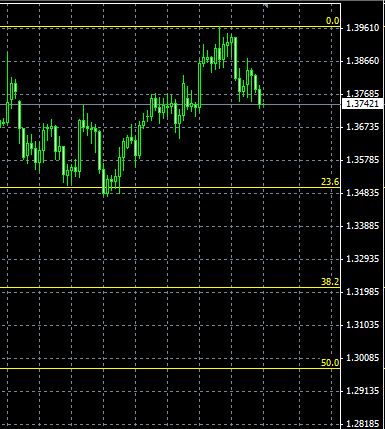Click the 0.0 Fibonacci level label
Viewport: 385px width, 429px height.
[x=332, y=21]
